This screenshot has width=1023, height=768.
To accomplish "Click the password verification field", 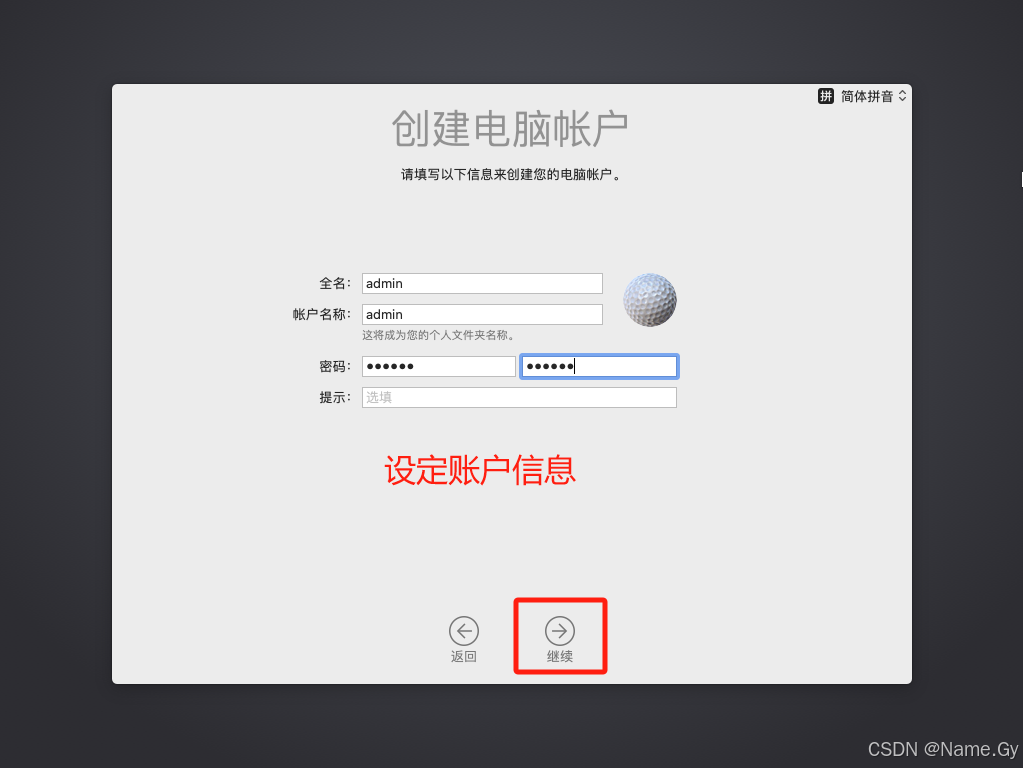I will [x=599, y=366].
